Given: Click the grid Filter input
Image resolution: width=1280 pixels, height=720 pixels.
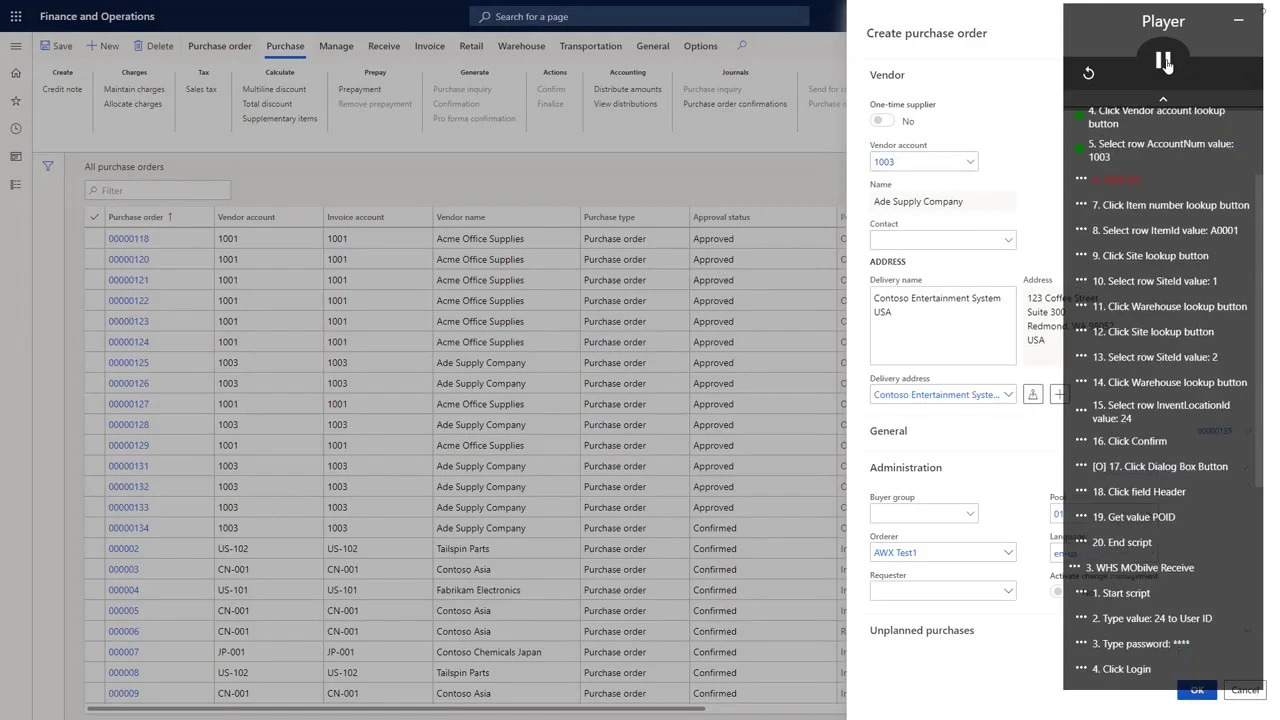Looking at the screenshot, I should pos(158,191).
